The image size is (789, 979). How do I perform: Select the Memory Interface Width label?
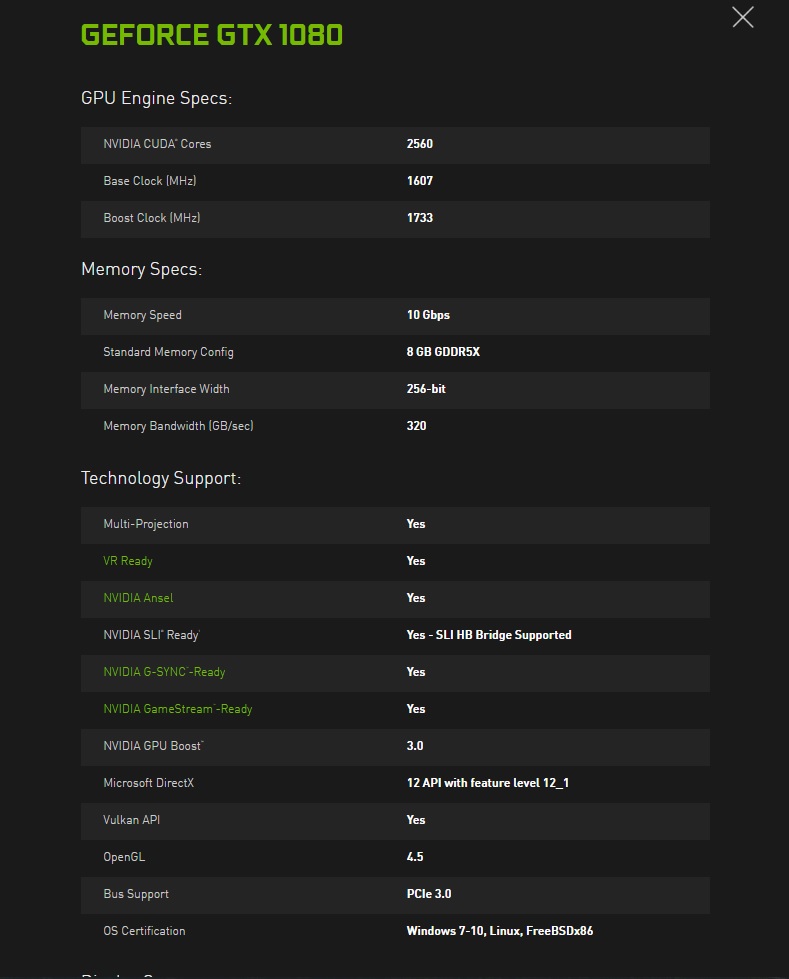(x=166, y=389)
